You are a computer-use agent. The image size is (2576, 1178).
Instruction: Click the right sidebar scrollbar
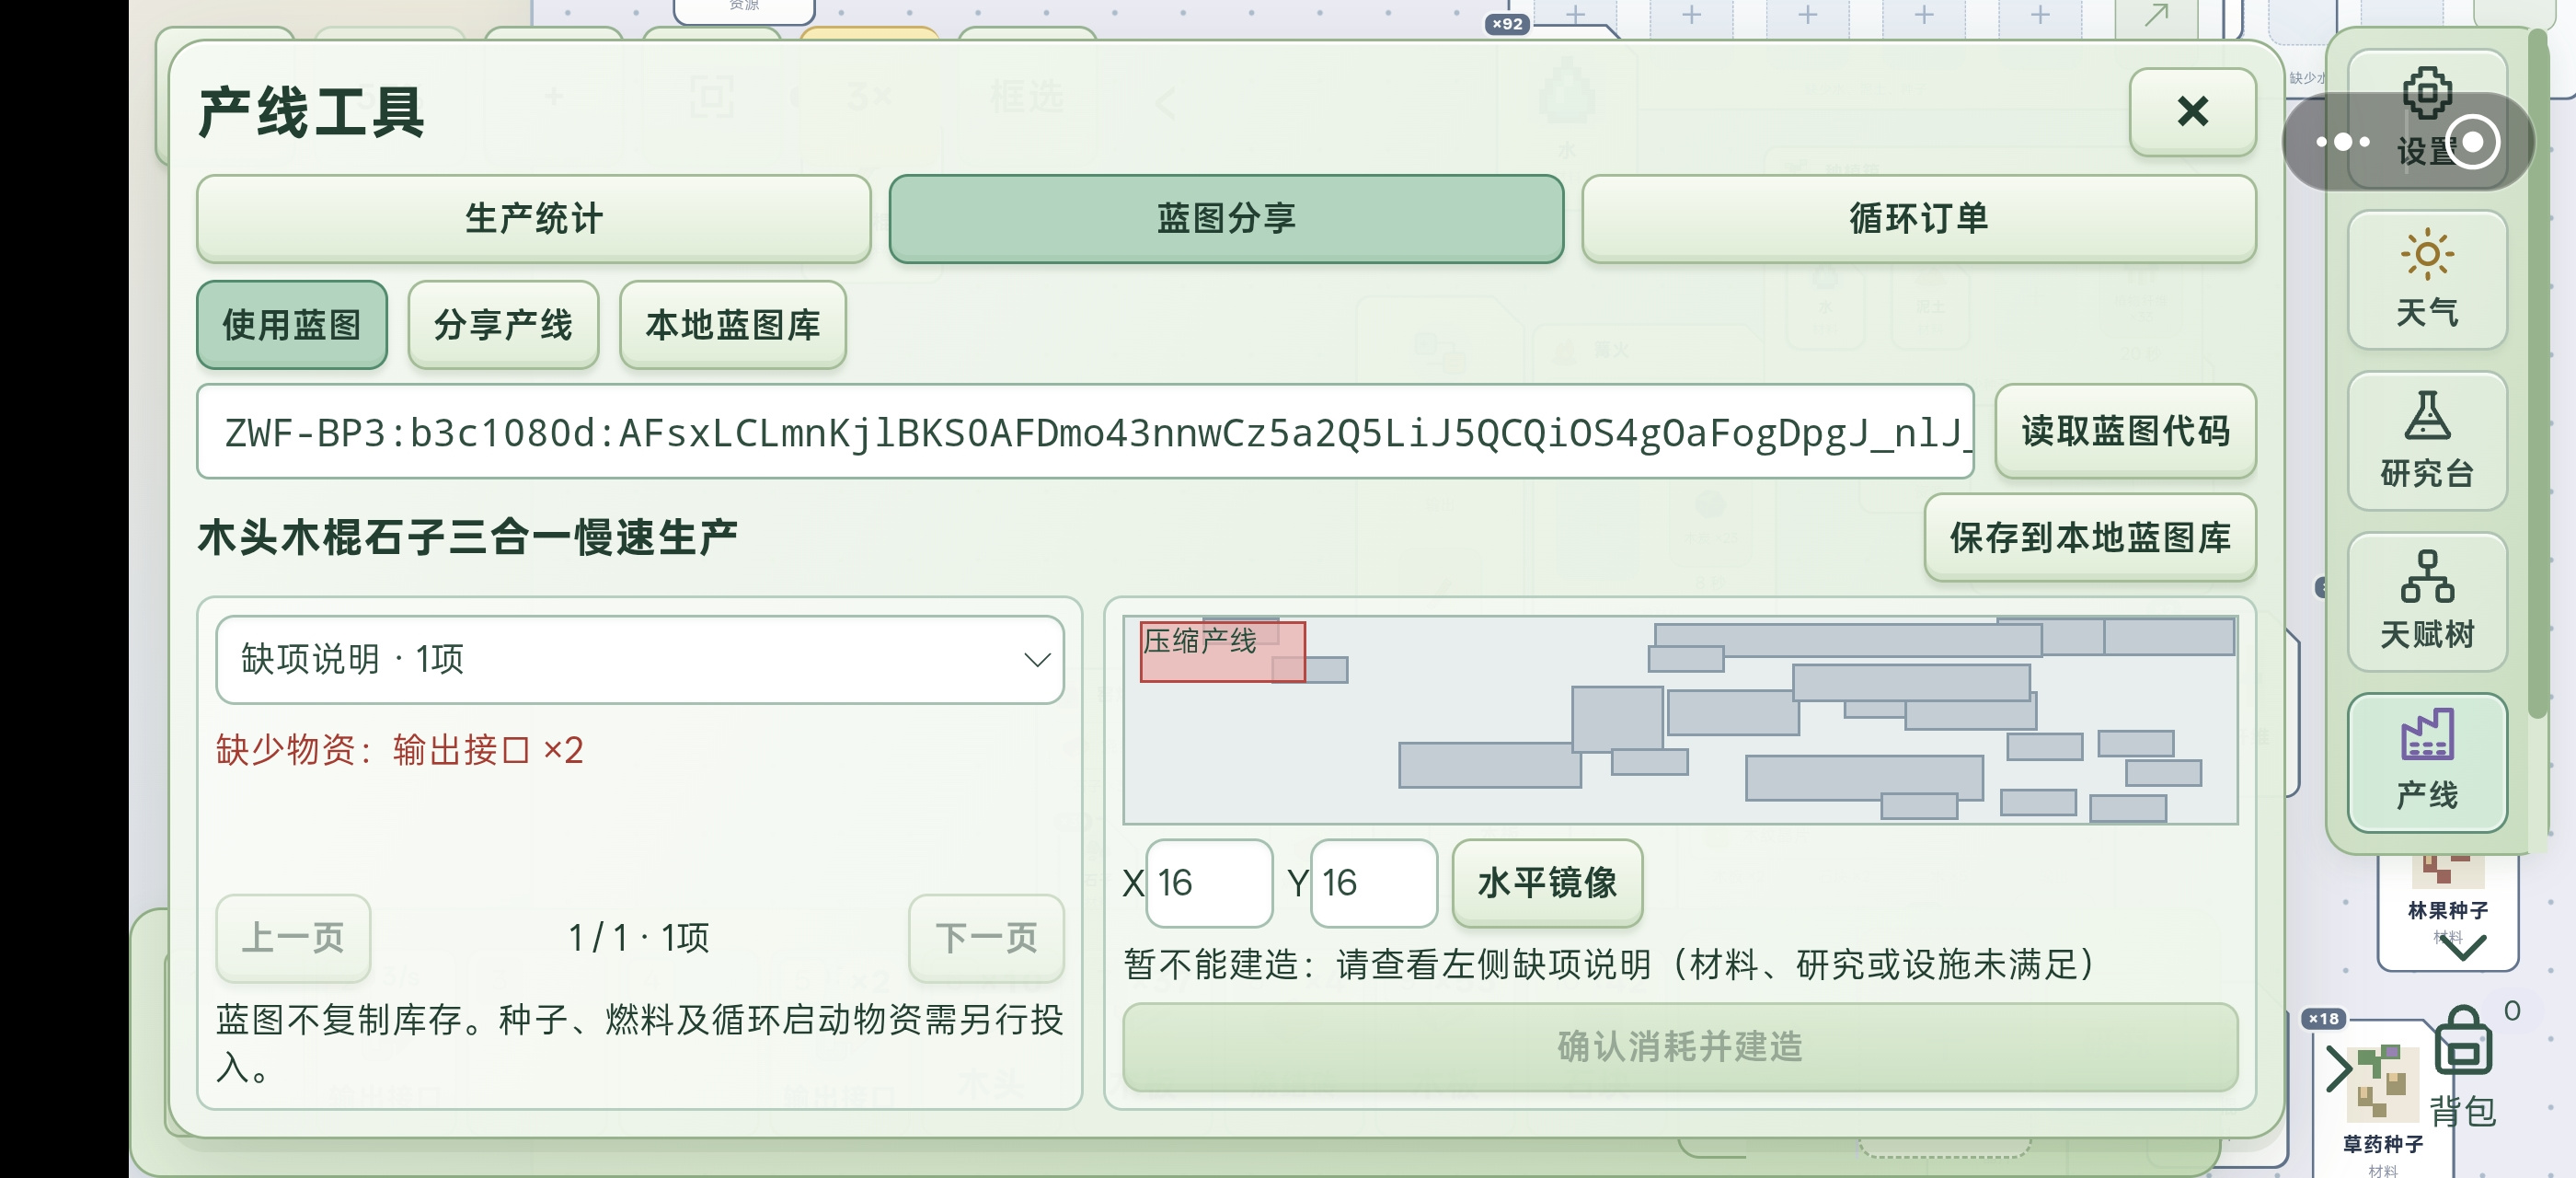click(2538, 374)
